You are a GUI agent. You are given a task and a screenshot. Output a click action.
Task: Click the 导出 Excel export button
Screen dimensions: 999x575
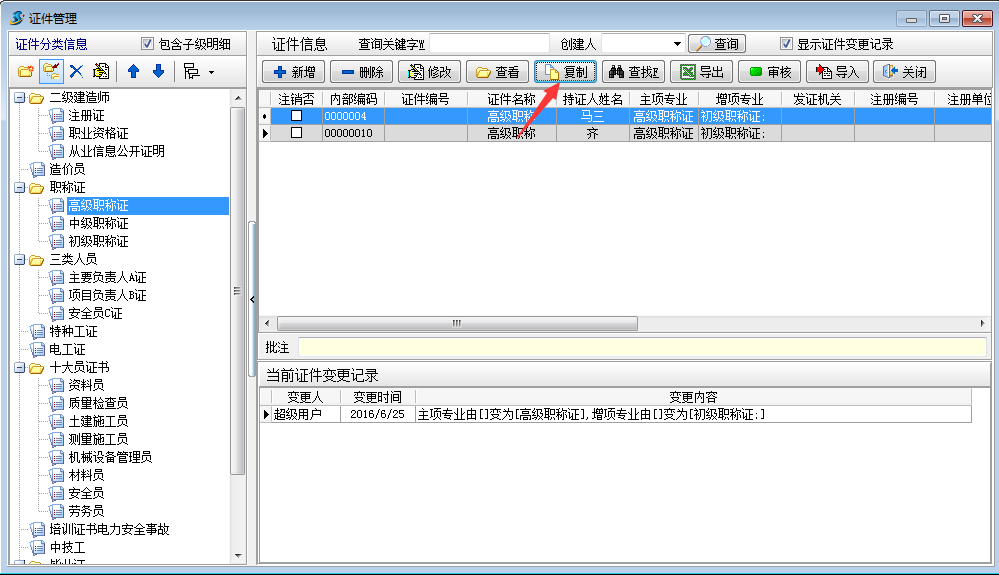click(x=701, y=72)
